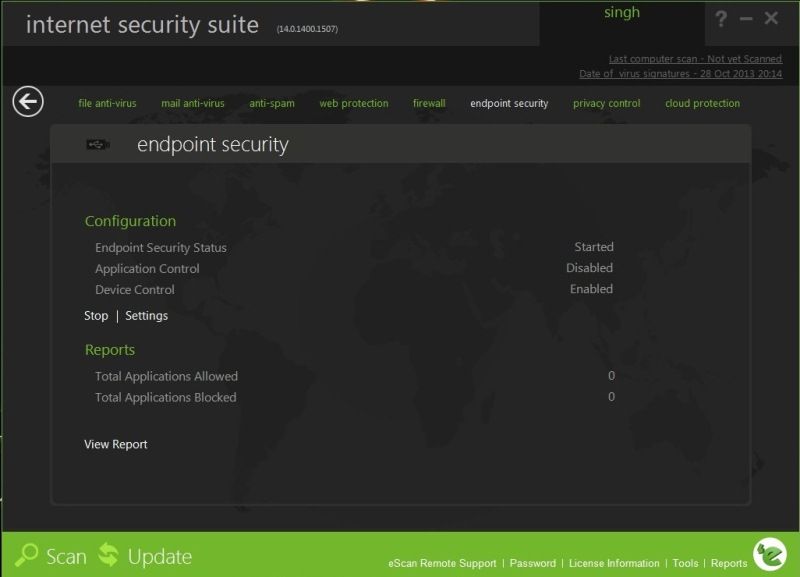Click the version number 14.0.1400.1507
Viewport: 800px width, 577px height.
click(x=307, y=29)
